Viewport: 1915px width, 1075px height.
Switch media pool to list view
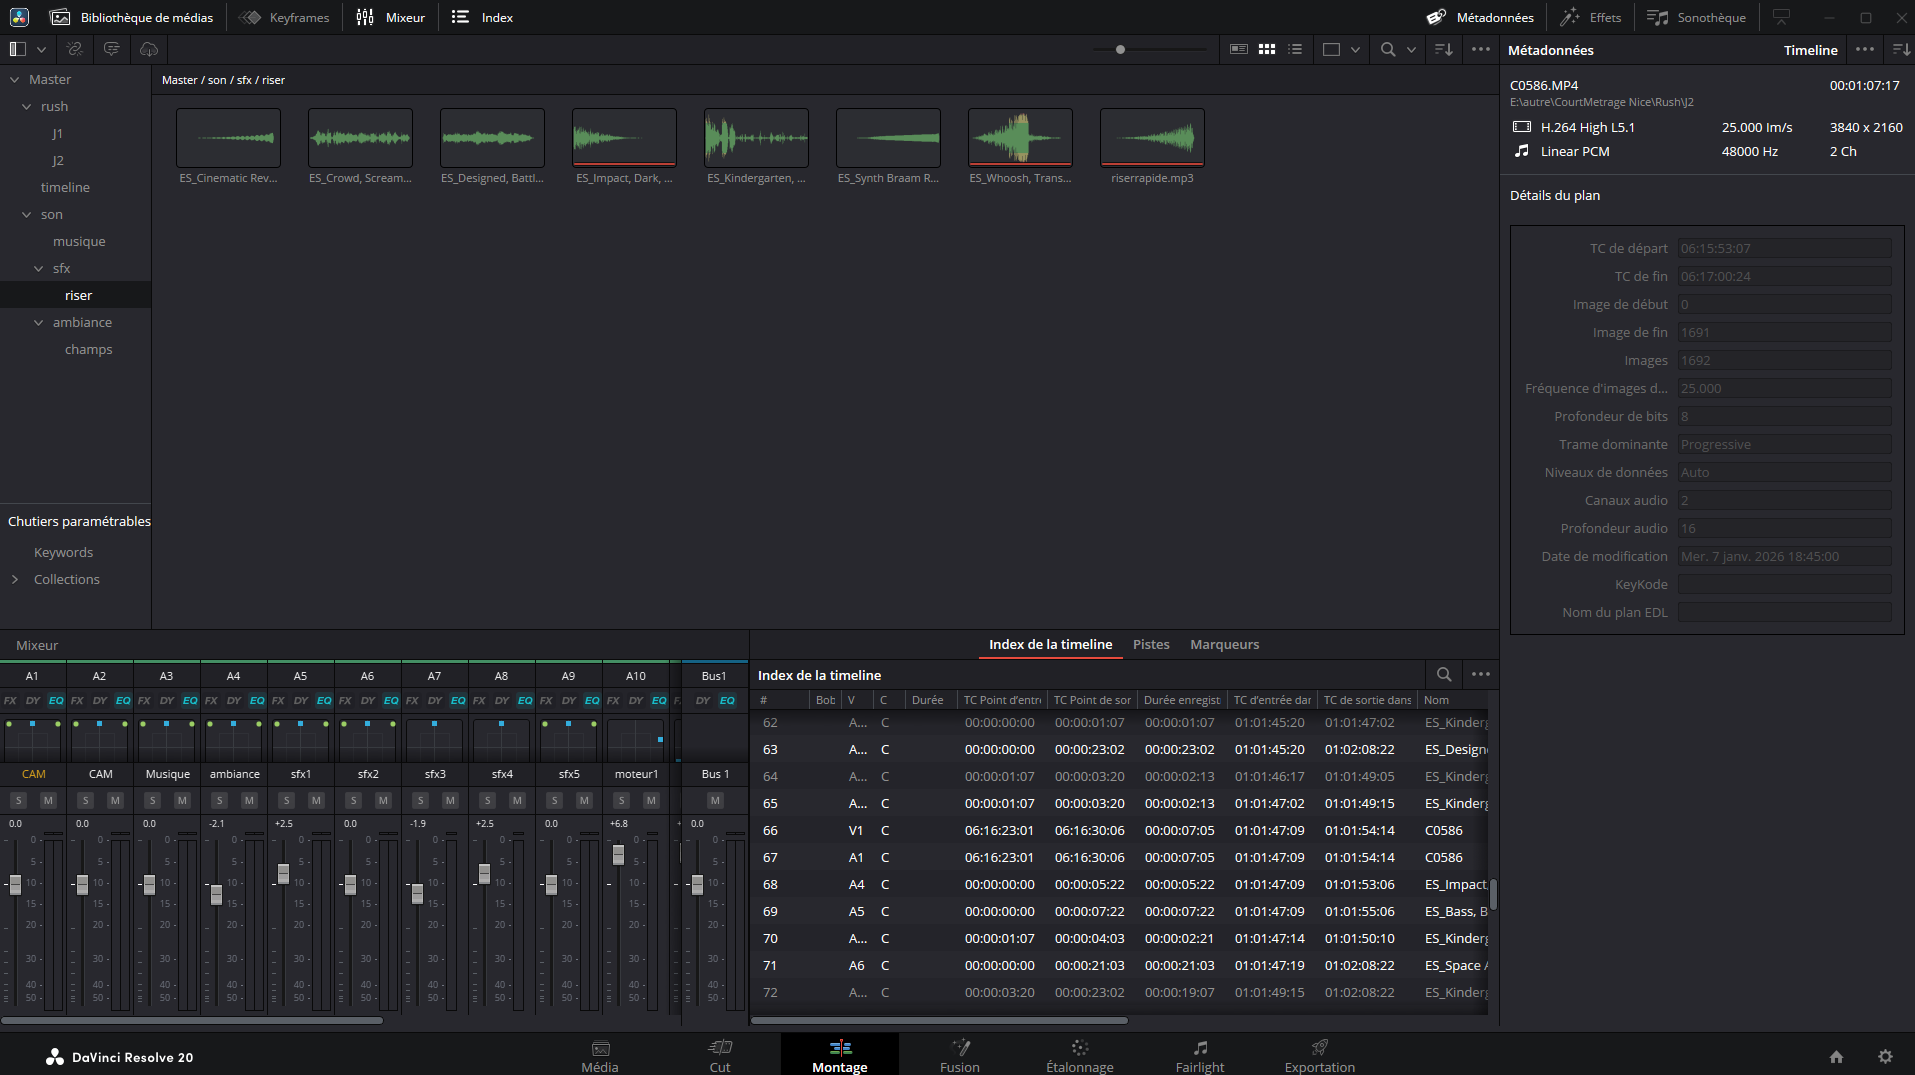tap(1295, 49)
